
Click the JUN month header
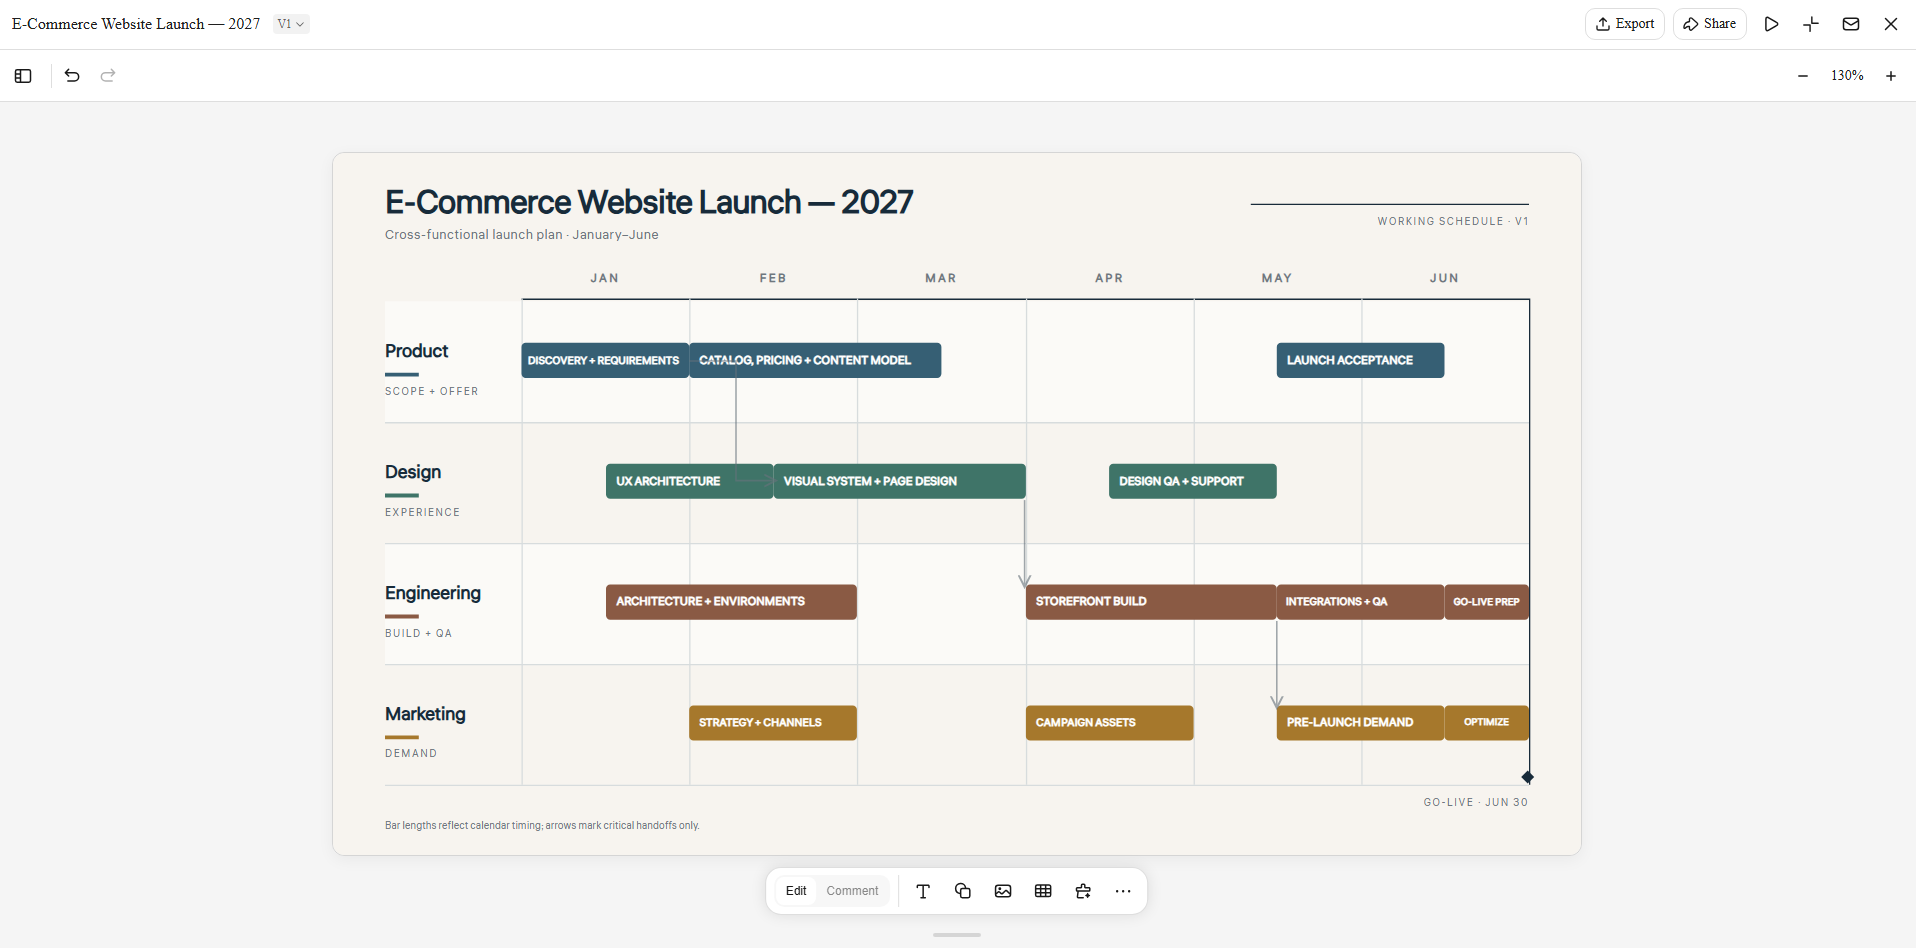tap(1444, 278)
